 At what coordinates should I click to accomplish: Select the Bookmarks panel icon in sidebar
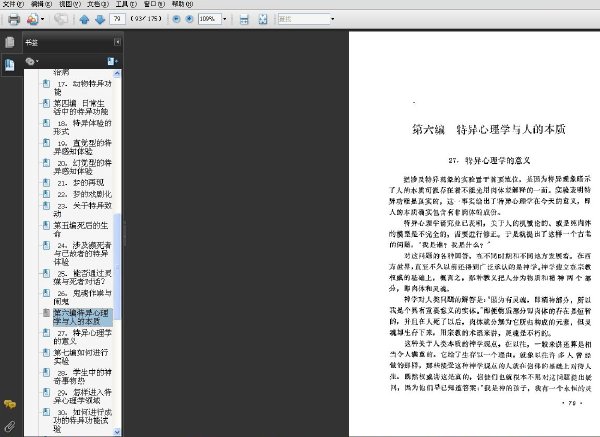(10, 65)
